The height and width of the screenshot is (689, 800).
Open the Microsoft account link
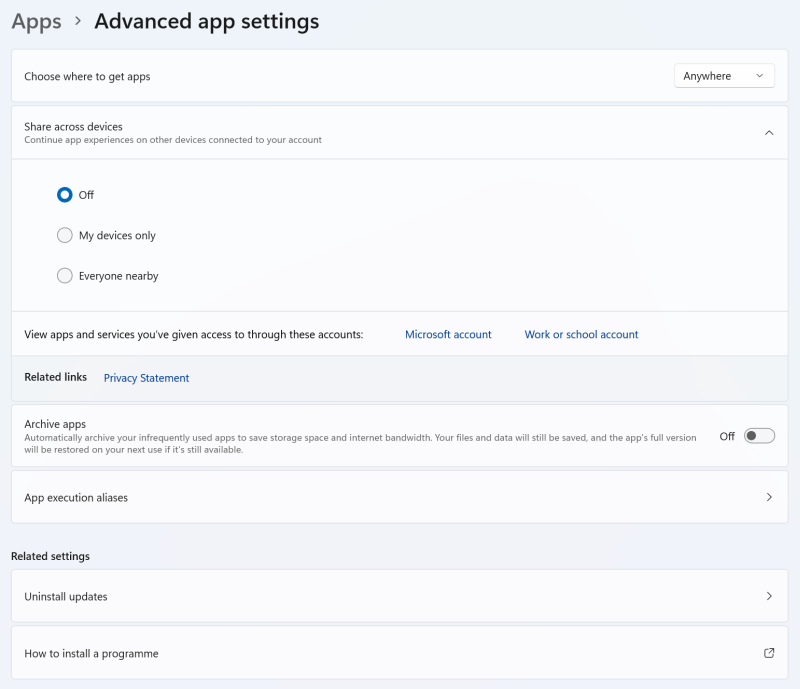(447, 334)
